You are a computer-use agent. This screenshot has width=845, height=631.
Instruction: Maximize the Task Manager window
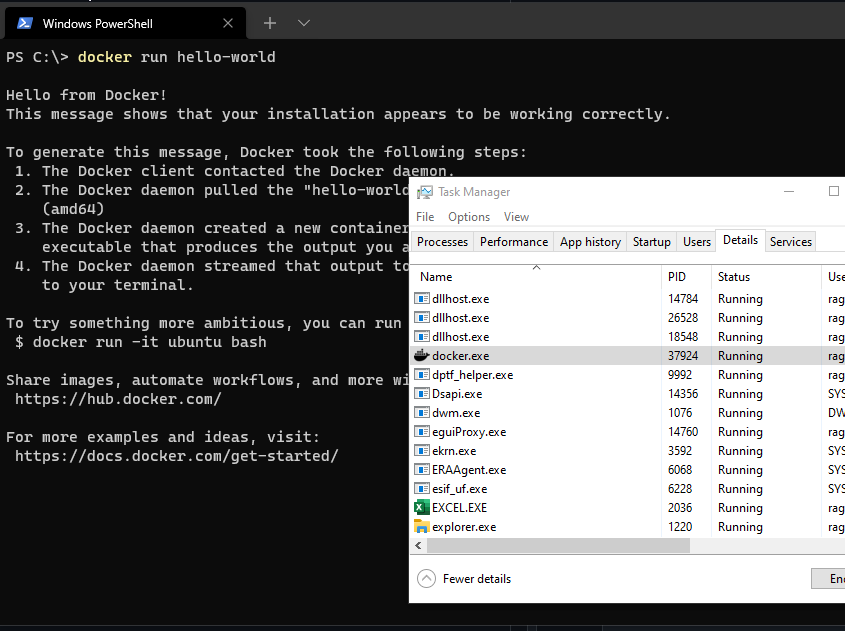834,191
